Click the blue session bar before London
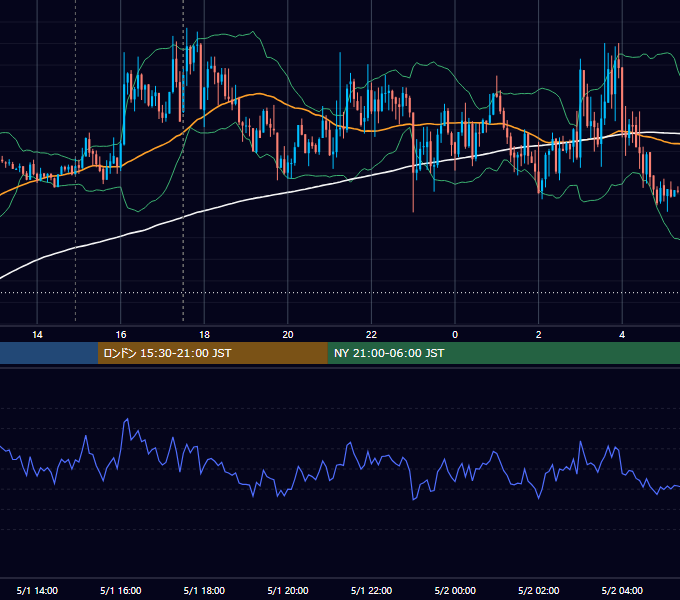Viewport: 680px width, 600px height. point(49,353)
